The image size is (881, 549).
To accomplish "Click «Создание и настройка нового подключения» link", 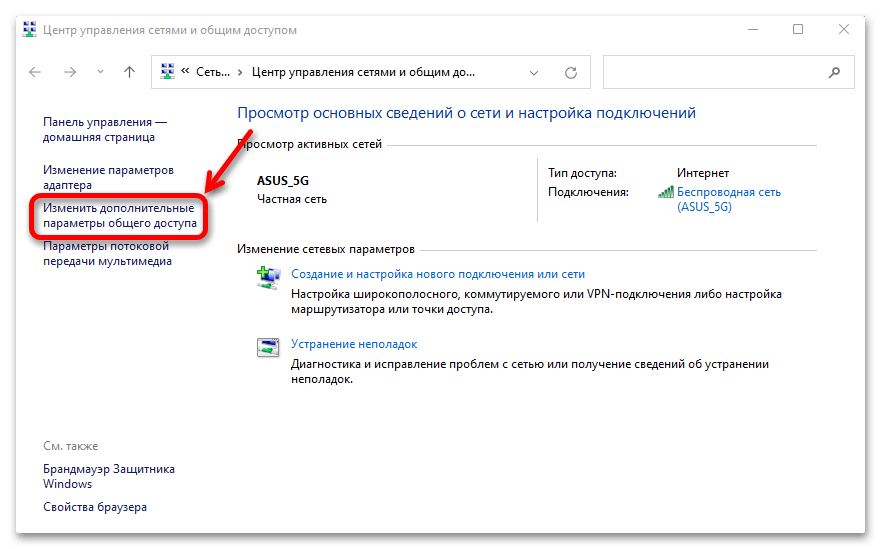I will (x=437, y=273).
